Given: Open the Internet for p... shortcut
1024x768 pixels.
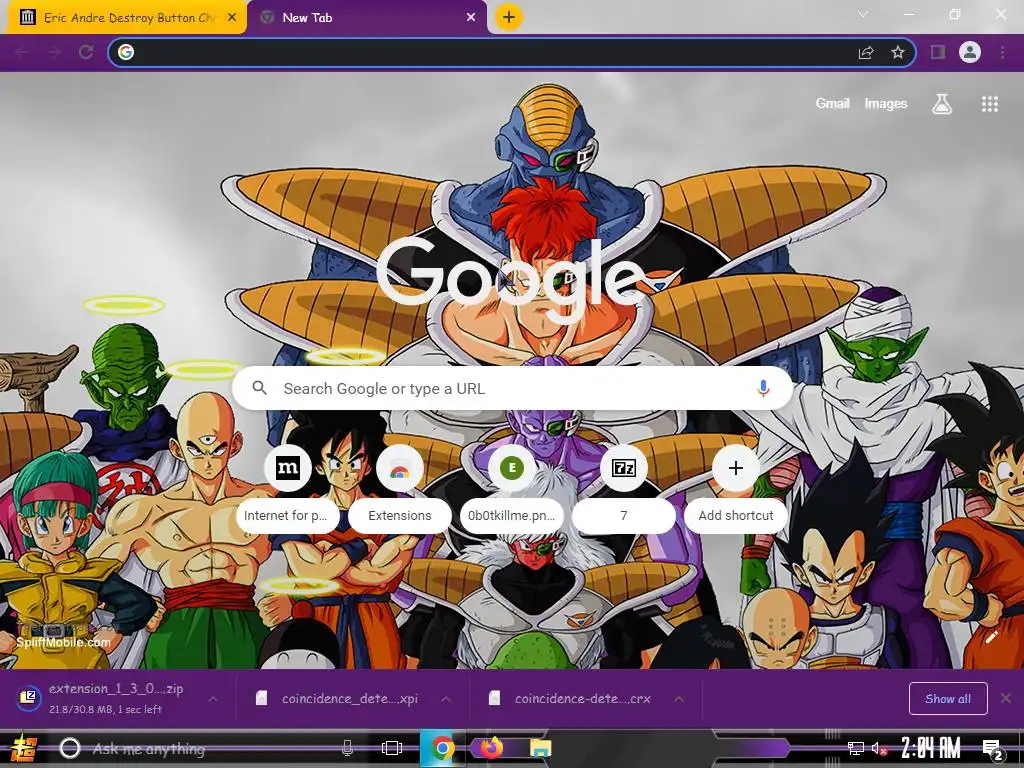Looking at the screenshot, I should [x=287, y=491].
